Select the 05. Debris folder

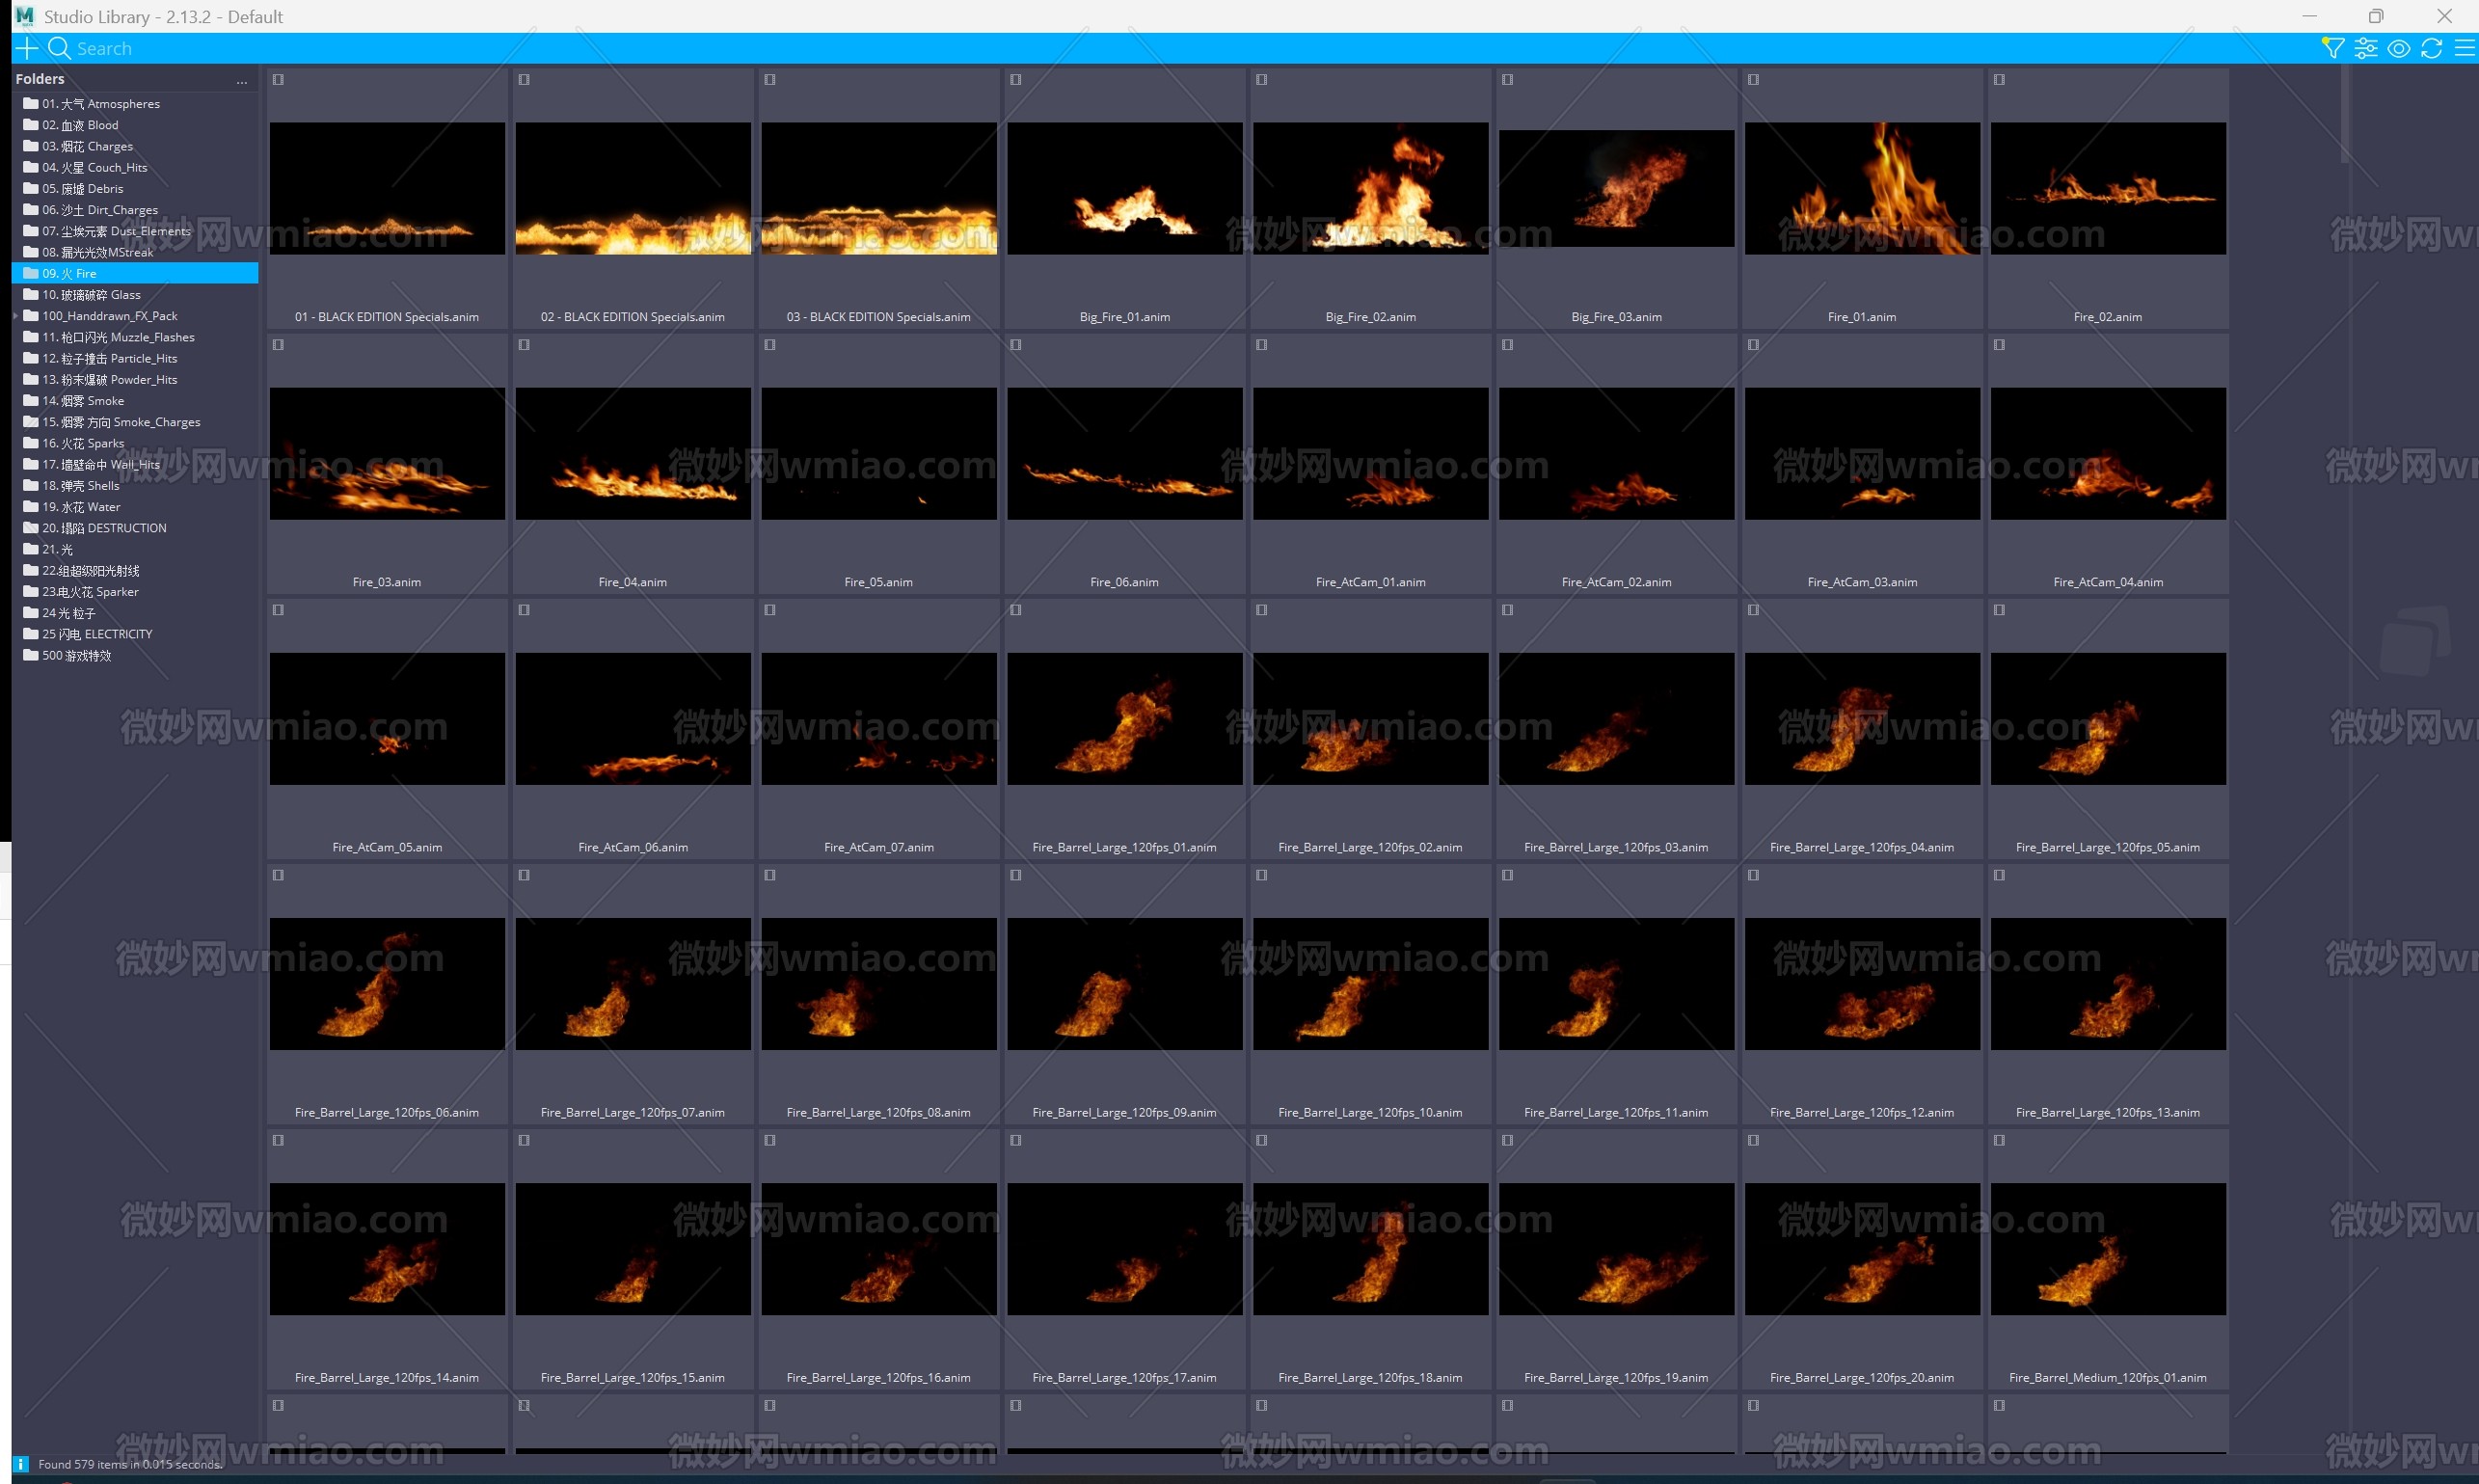[135, 188]
